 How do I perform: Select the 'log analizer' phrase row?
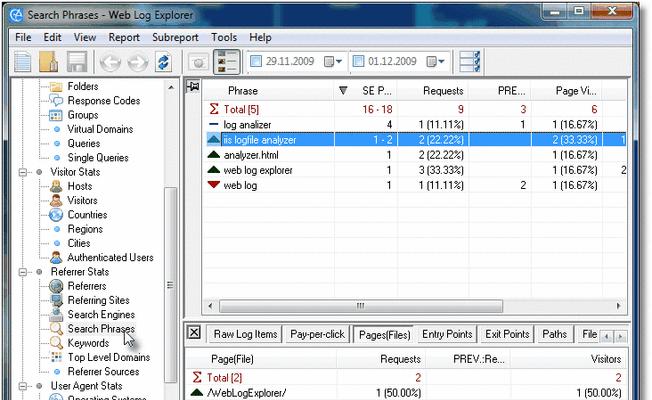point(414,125)
